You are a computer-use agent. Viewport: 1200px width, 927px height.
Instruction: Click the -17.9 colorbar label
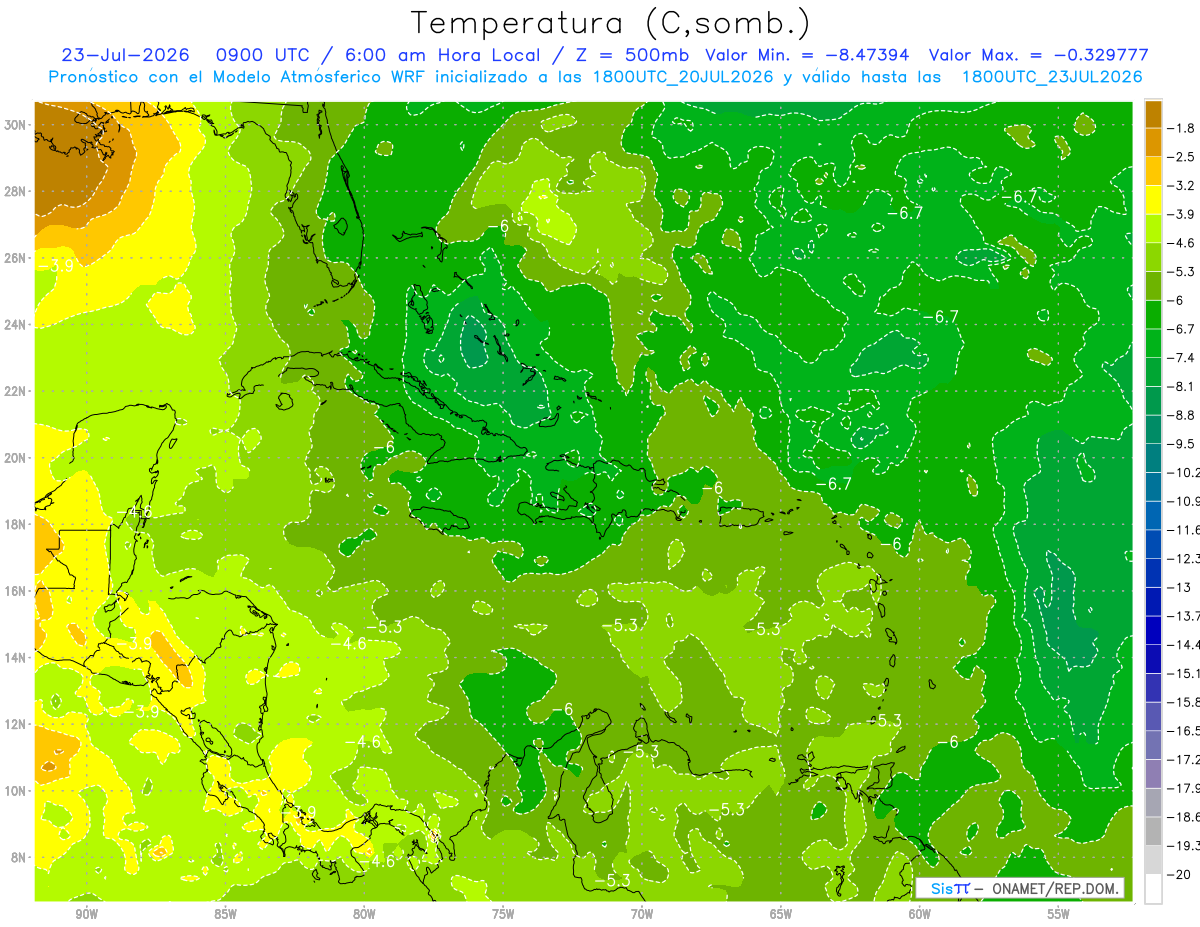[1184, 788]
